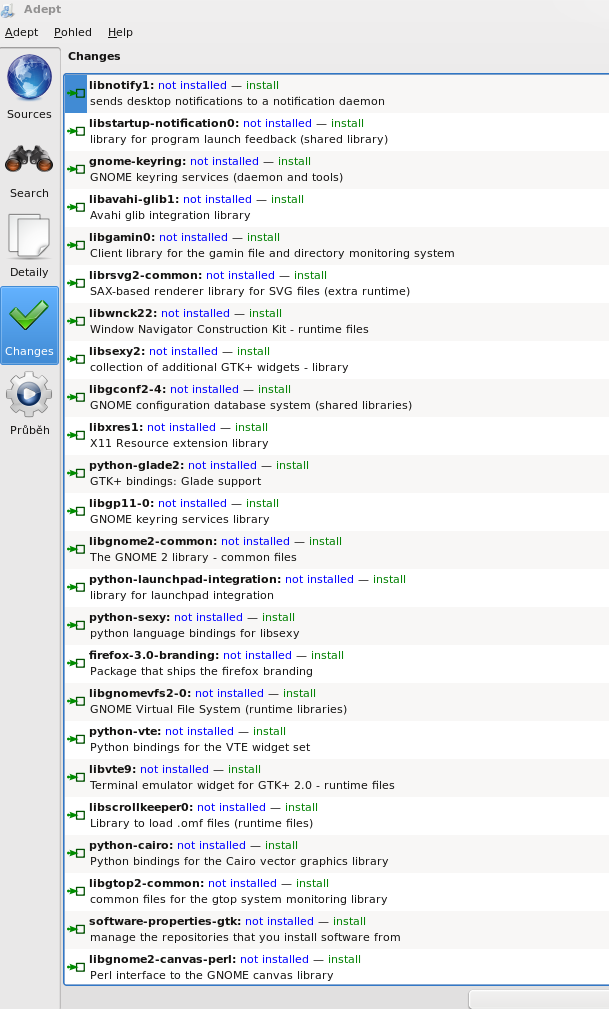The height and width of the screenshot is (1009, 609).
Task: Click install status icon beside firefox-3.0-branding
Action: click(76, 663)
